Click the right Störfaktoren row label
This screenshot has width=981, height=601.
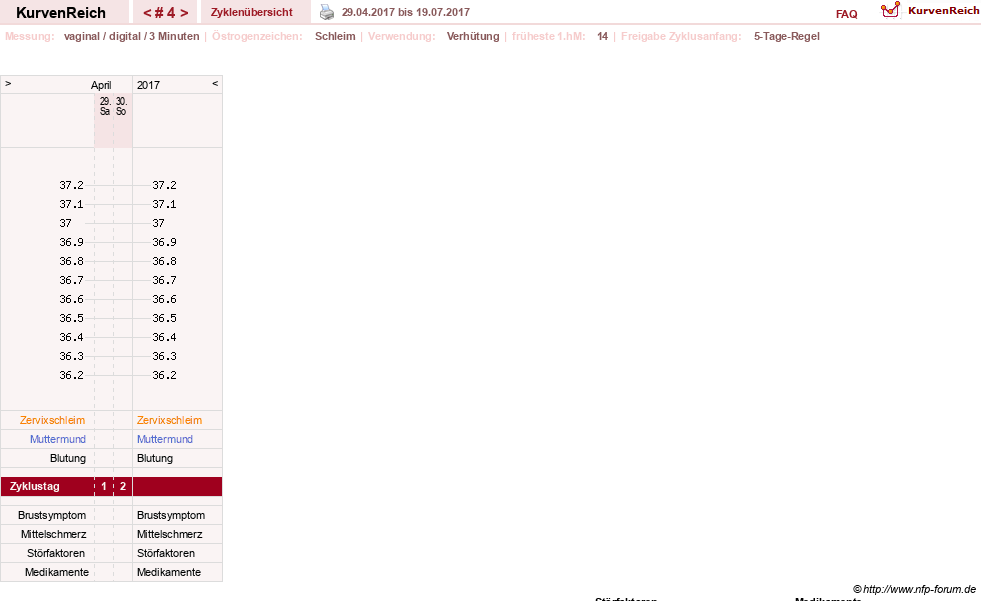click(x=166, y=553)
